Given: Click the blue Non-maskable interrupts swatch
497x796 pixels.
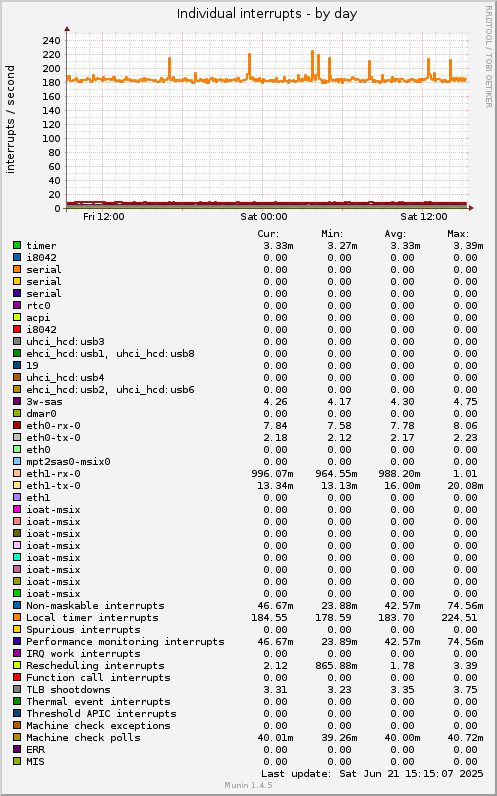Looking at the screenshot, I should (x=17, y=606).
